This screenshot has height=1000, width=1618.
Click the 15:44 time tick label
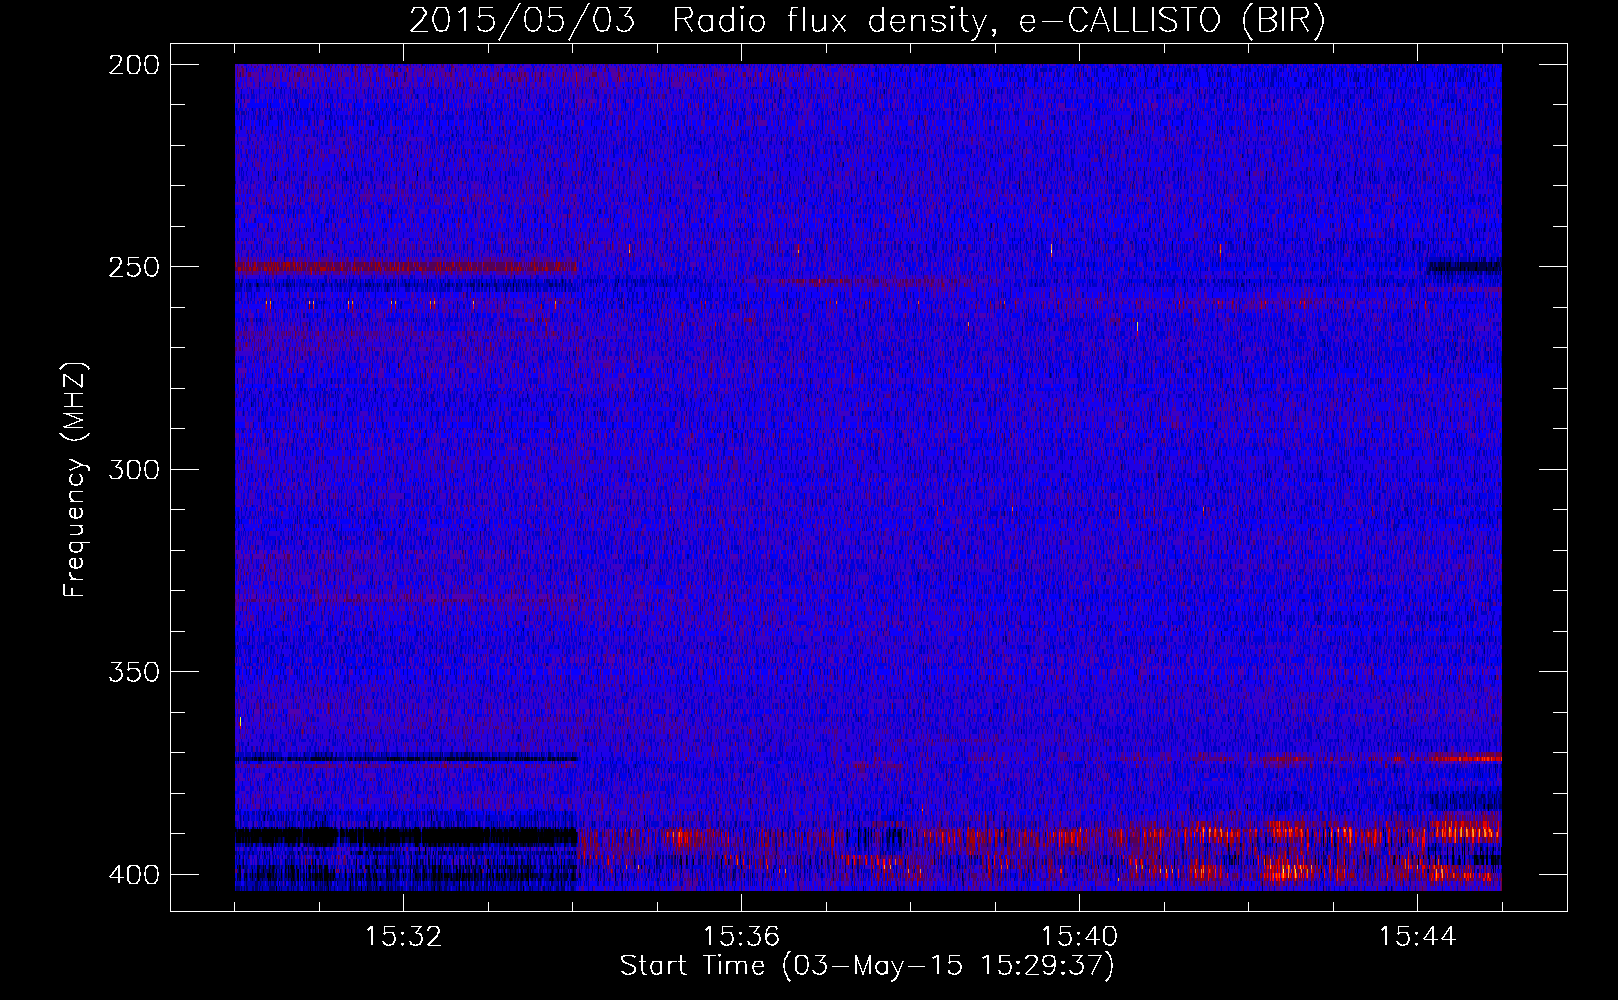pos(1417,937)
